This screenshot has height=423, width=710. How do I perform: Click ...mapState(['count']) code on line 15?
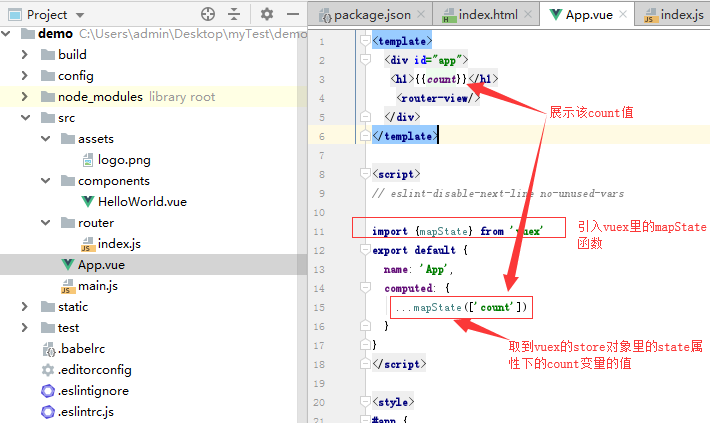coord(461,308)
